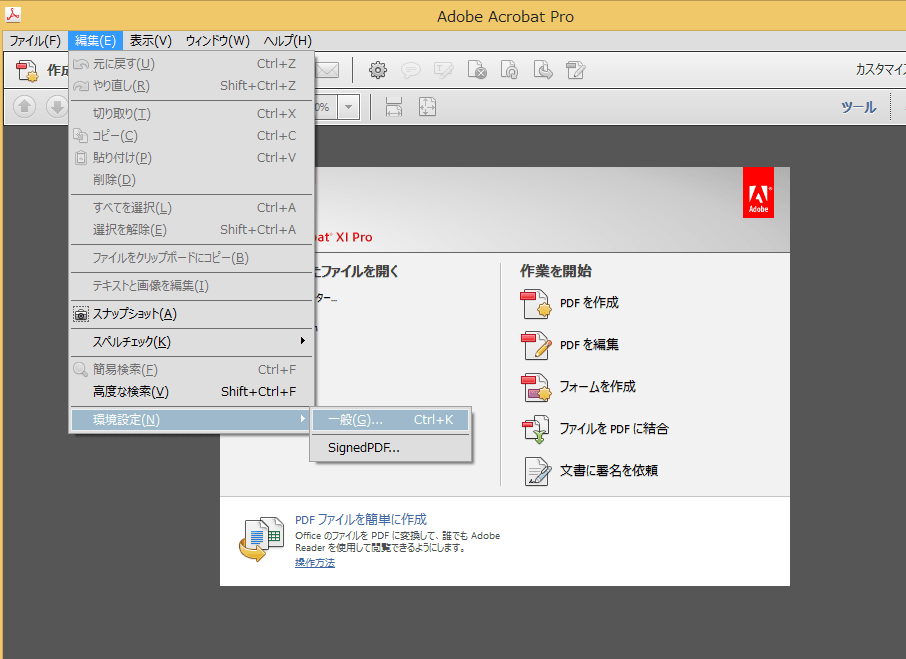Viewport: 906px width, 659px height.
Task: Click the Acrobat title bar app icon
Action: [x=13, y=14]
